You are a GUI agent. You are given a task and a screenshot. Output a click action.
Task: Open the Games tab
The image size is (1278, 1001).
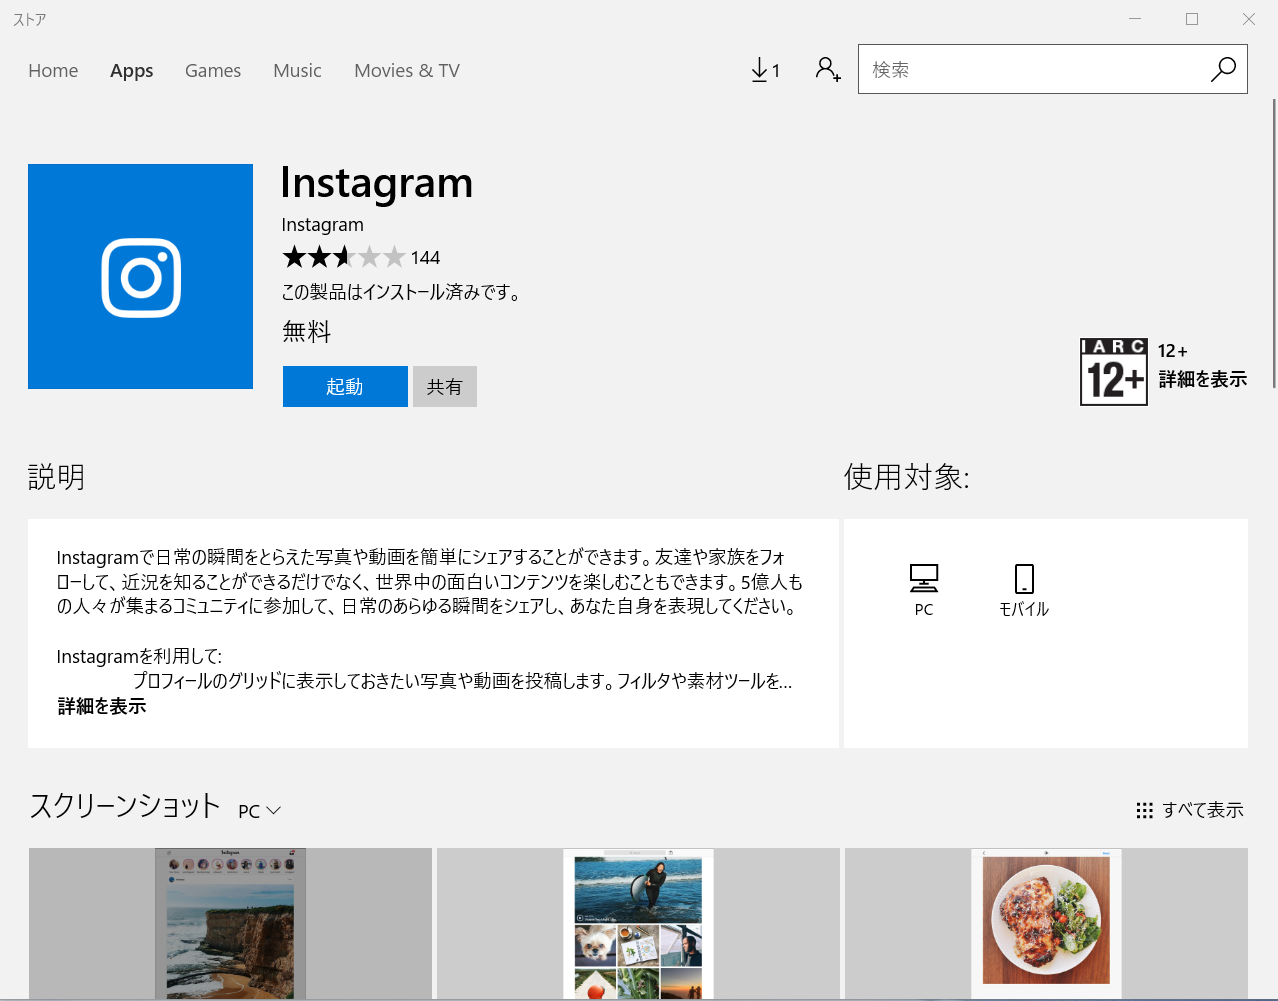pyautogui.click(x=213, y=71)
